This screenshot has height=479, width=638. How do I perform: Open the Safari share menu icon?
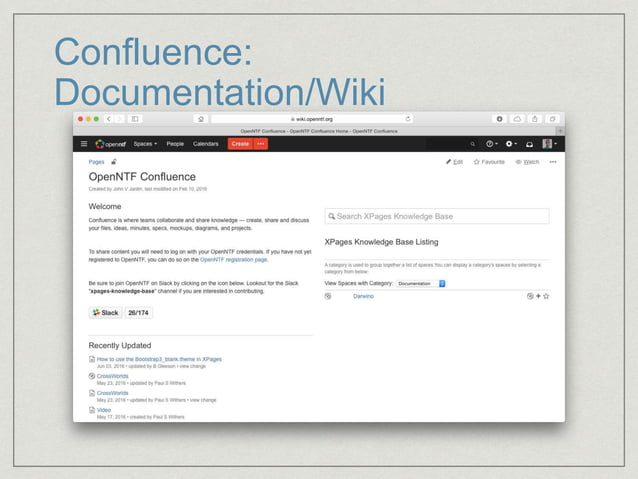click(535, 119)
